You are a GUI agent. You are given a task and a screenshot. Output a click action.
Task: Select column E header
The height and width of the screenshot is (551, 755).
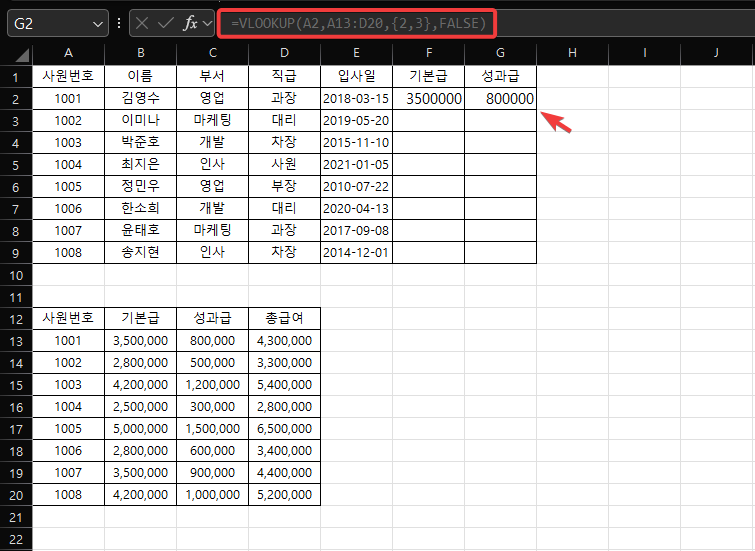[x=356, y=53]
